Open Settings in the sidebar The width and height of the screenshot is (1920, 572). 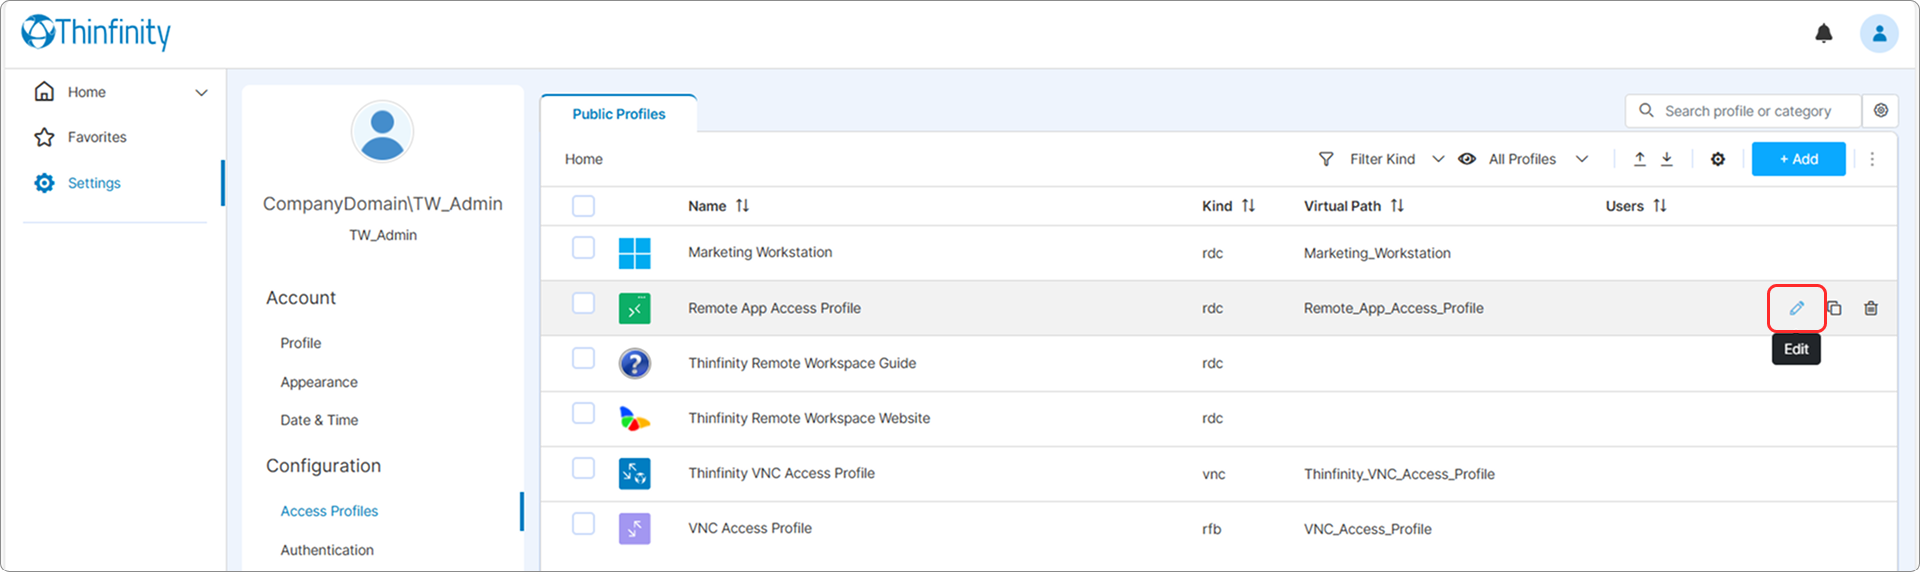click(94, 183)
